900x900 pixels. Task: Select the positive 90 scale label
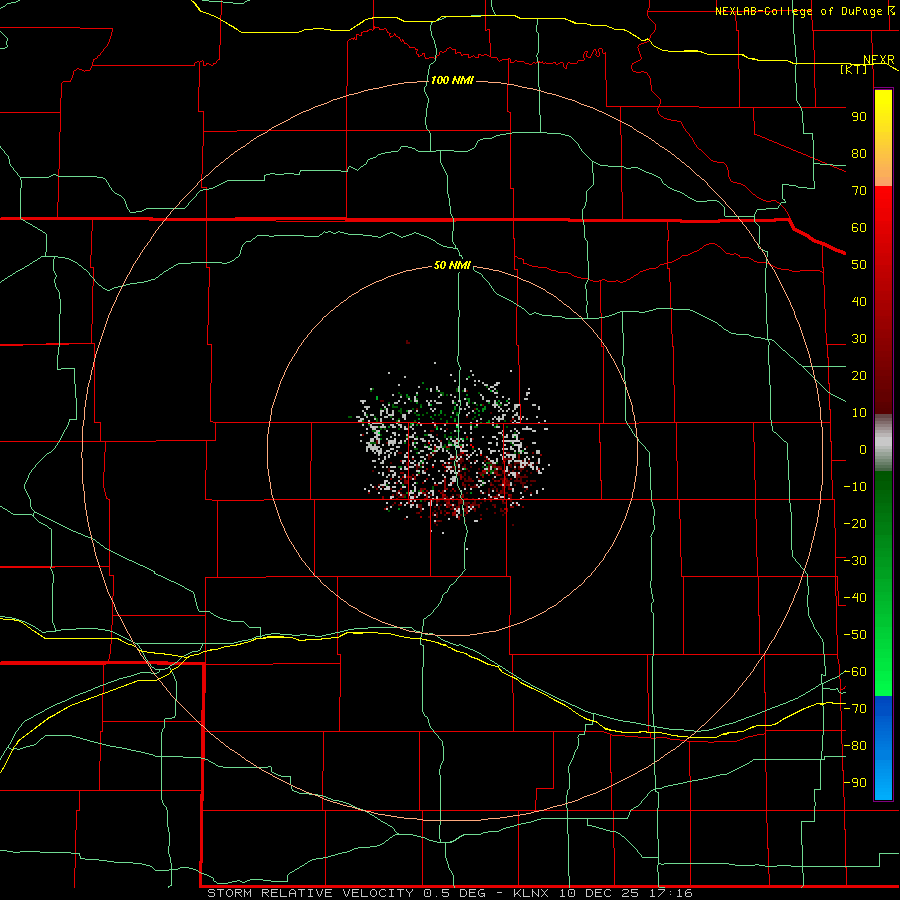coord(859,117)
